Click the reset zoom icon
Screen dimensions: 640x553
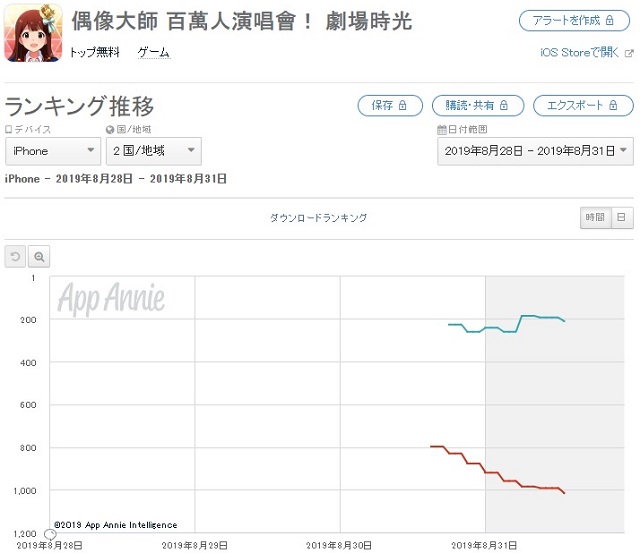tap(16, 256)
